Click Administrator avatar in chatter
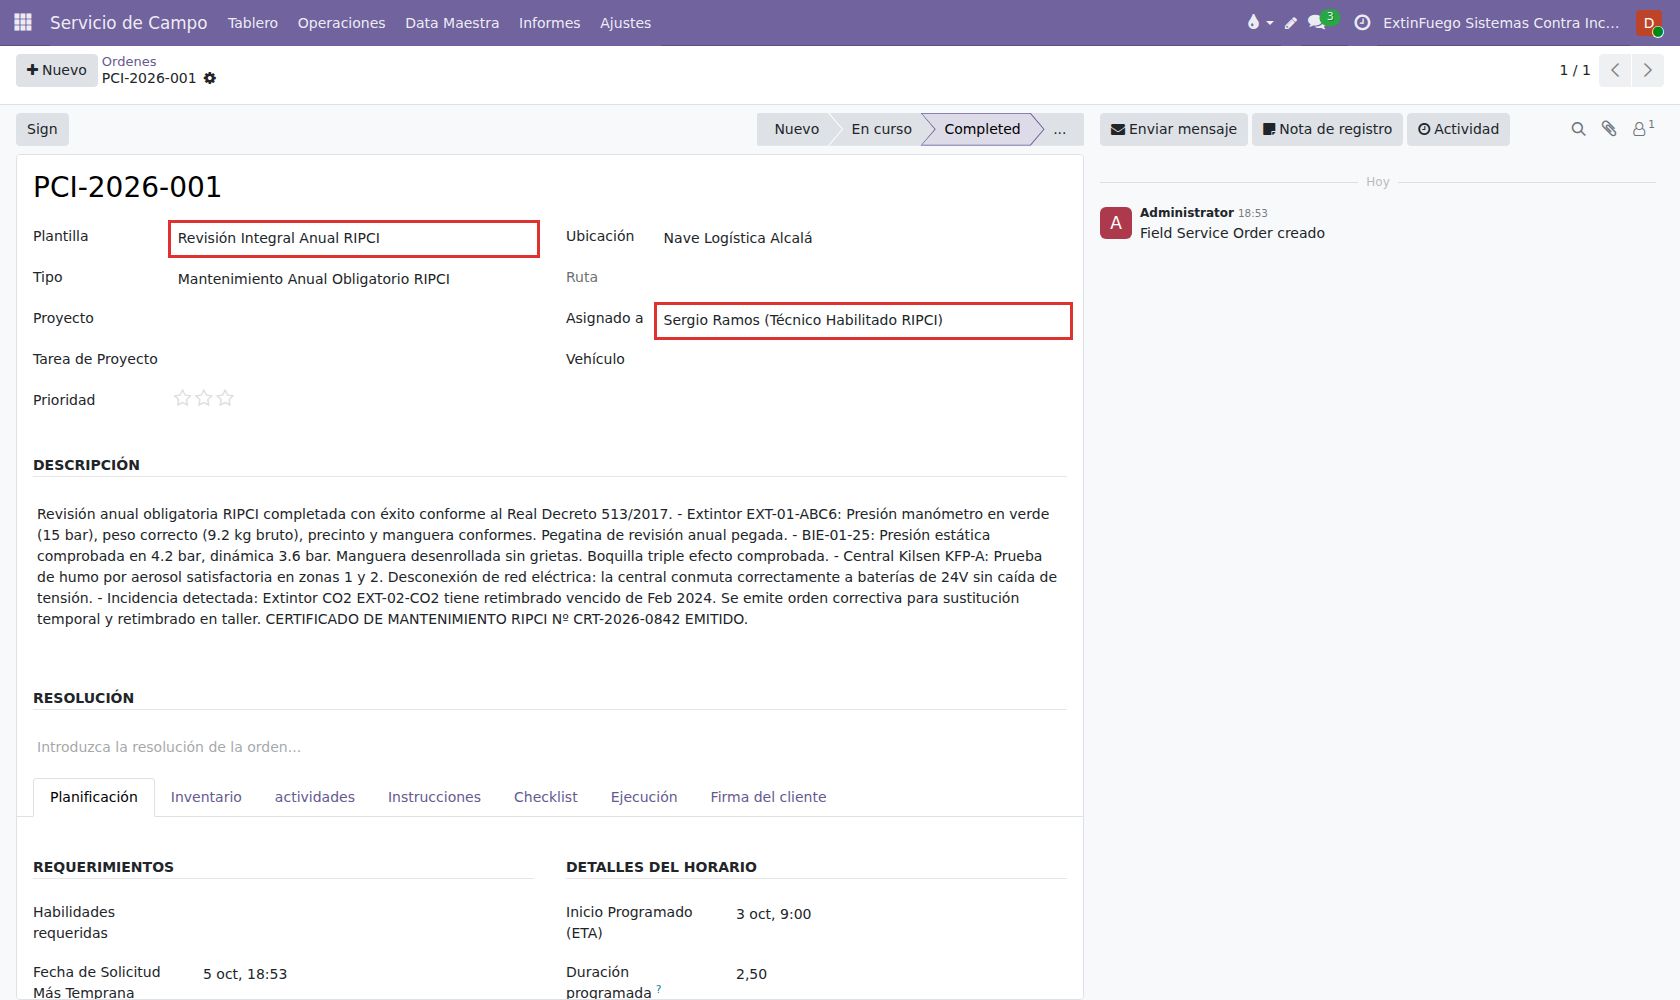Viewport: 1680px width, 1000px height. point(1116,223)
